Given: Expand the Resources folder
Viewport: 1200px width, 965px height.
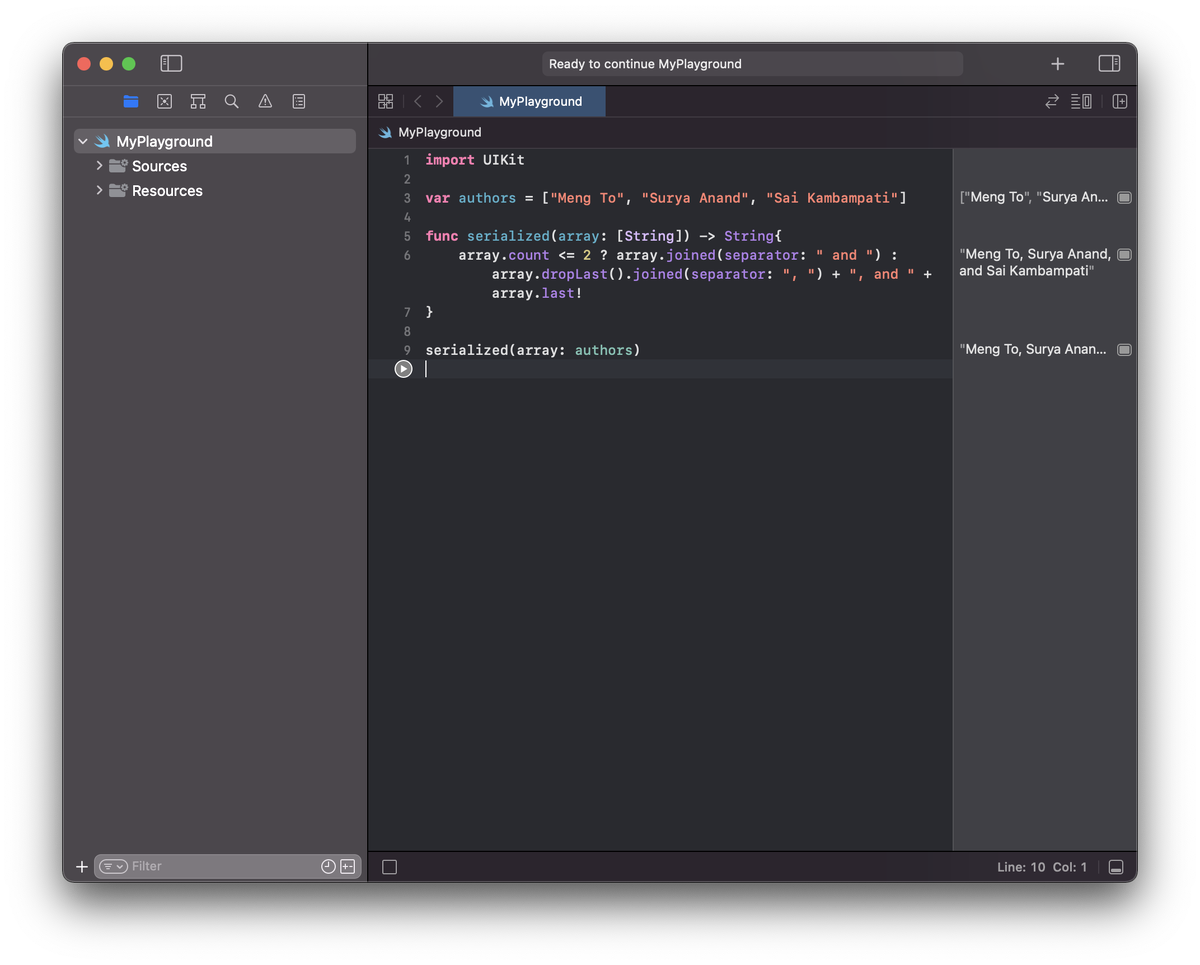Looking at the screenshot, I should [99, 190].
